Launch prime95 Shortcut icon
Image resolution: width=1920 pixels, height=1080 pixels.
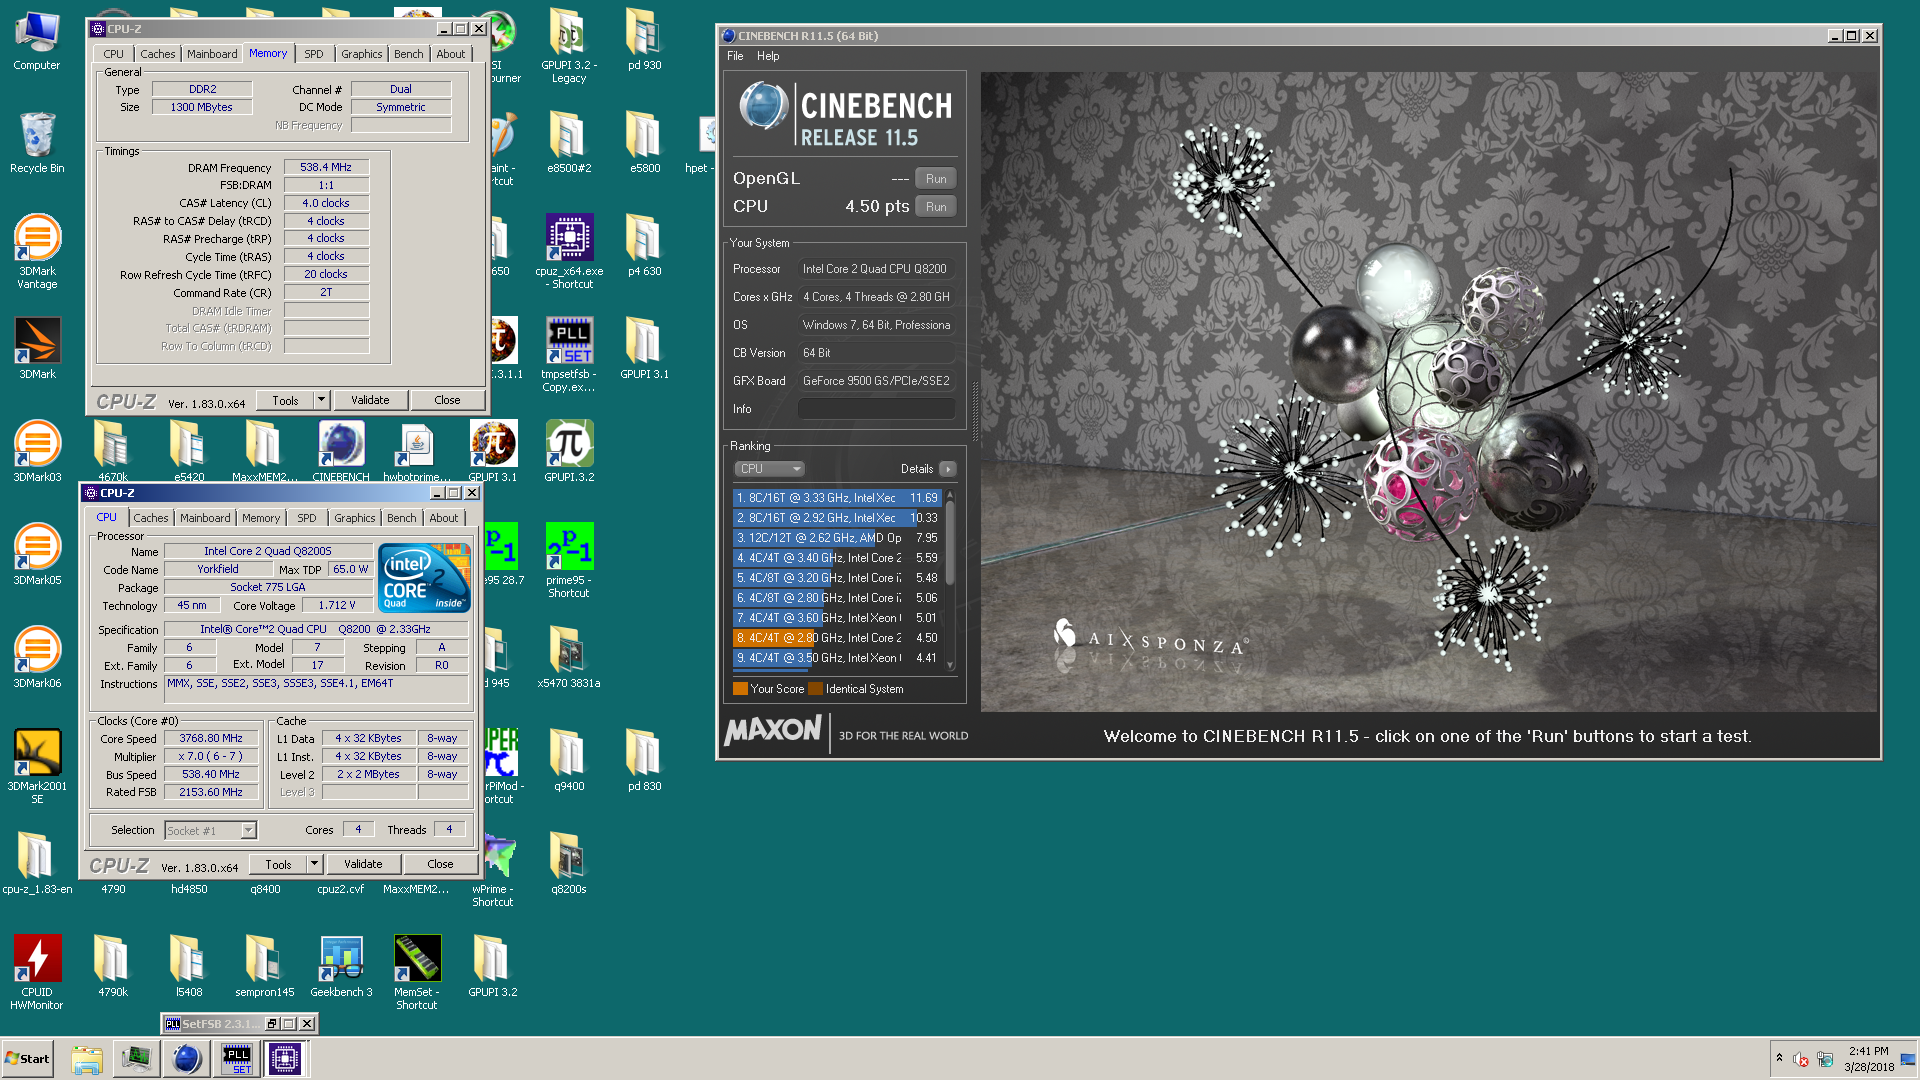point(569,560)
